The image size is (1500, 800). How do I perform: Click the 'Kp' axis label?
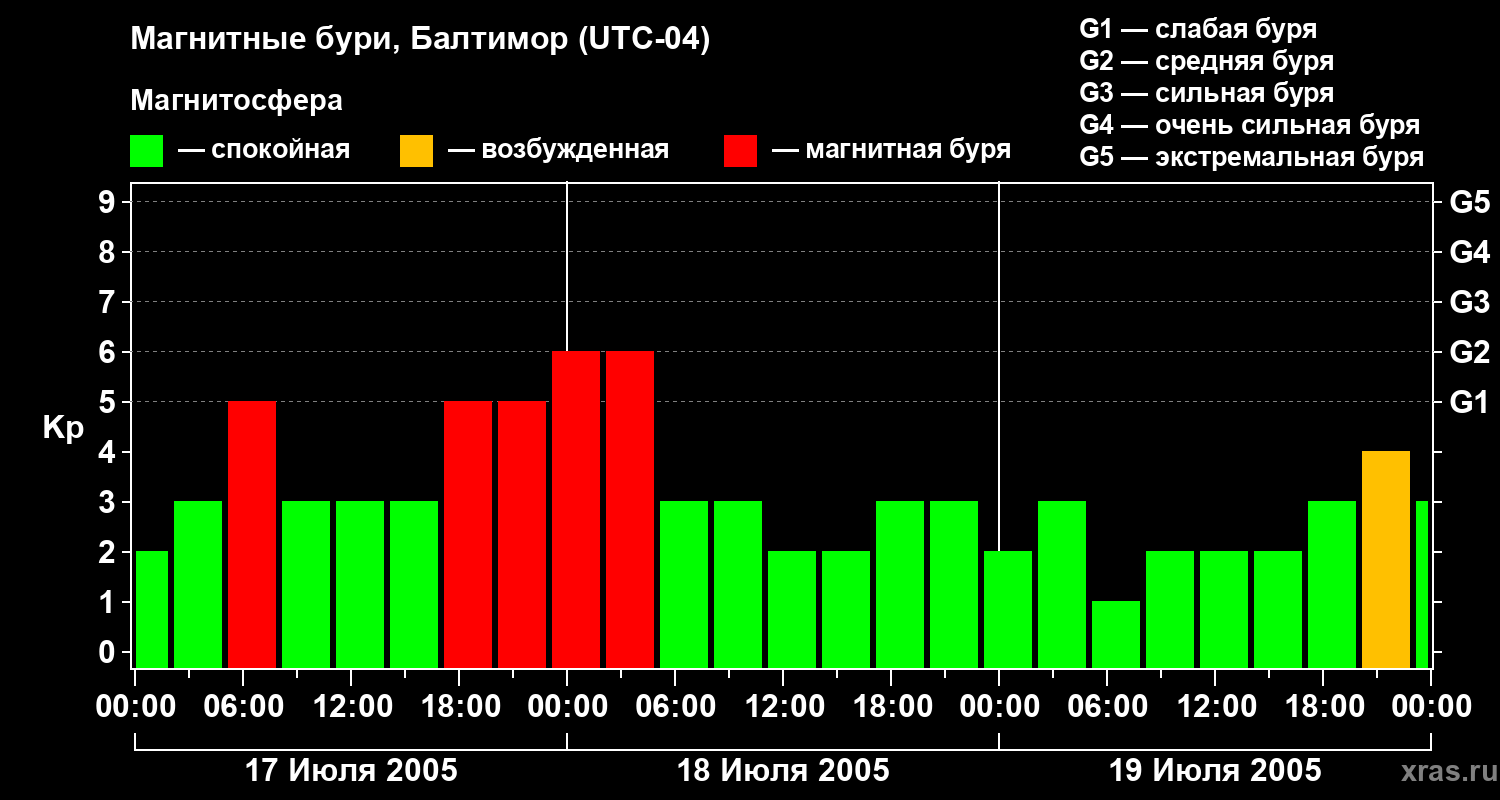pyautogui.click(x=62, y=428)
